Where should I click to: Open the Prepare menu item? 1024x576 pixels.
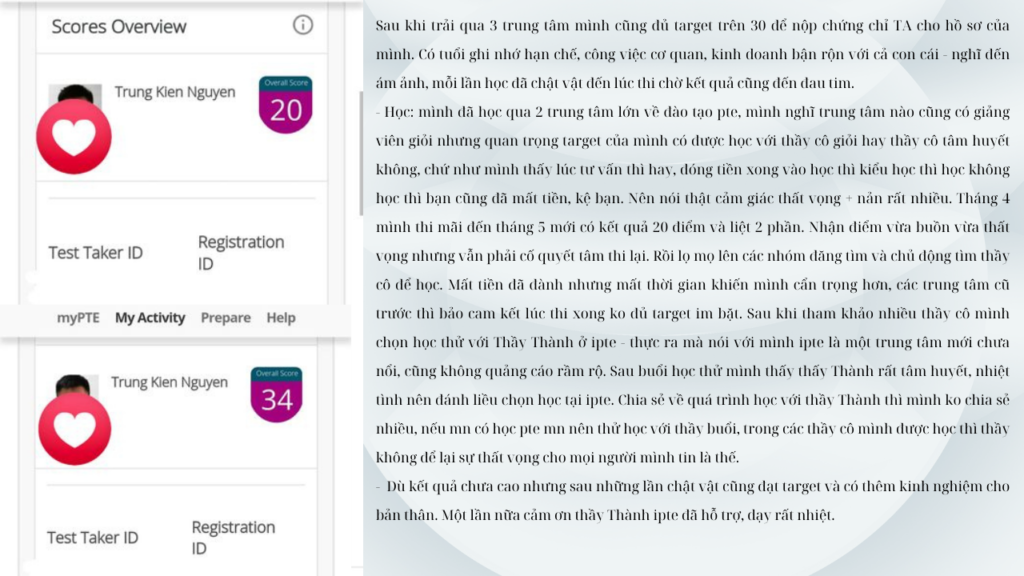point(225,318)
